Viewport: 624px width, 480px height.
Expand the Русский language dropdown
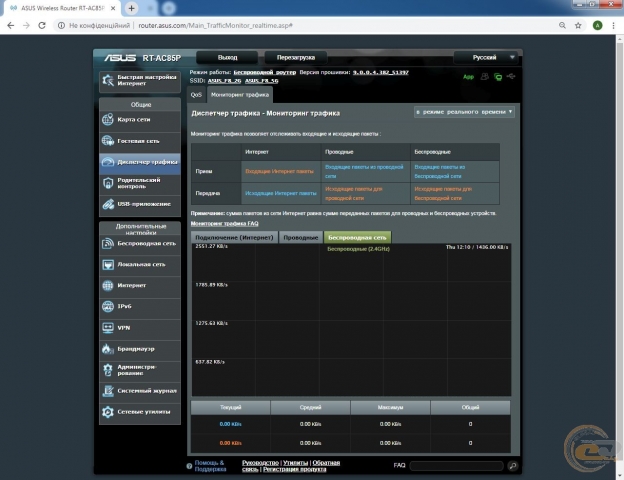[x=487, y=58]
